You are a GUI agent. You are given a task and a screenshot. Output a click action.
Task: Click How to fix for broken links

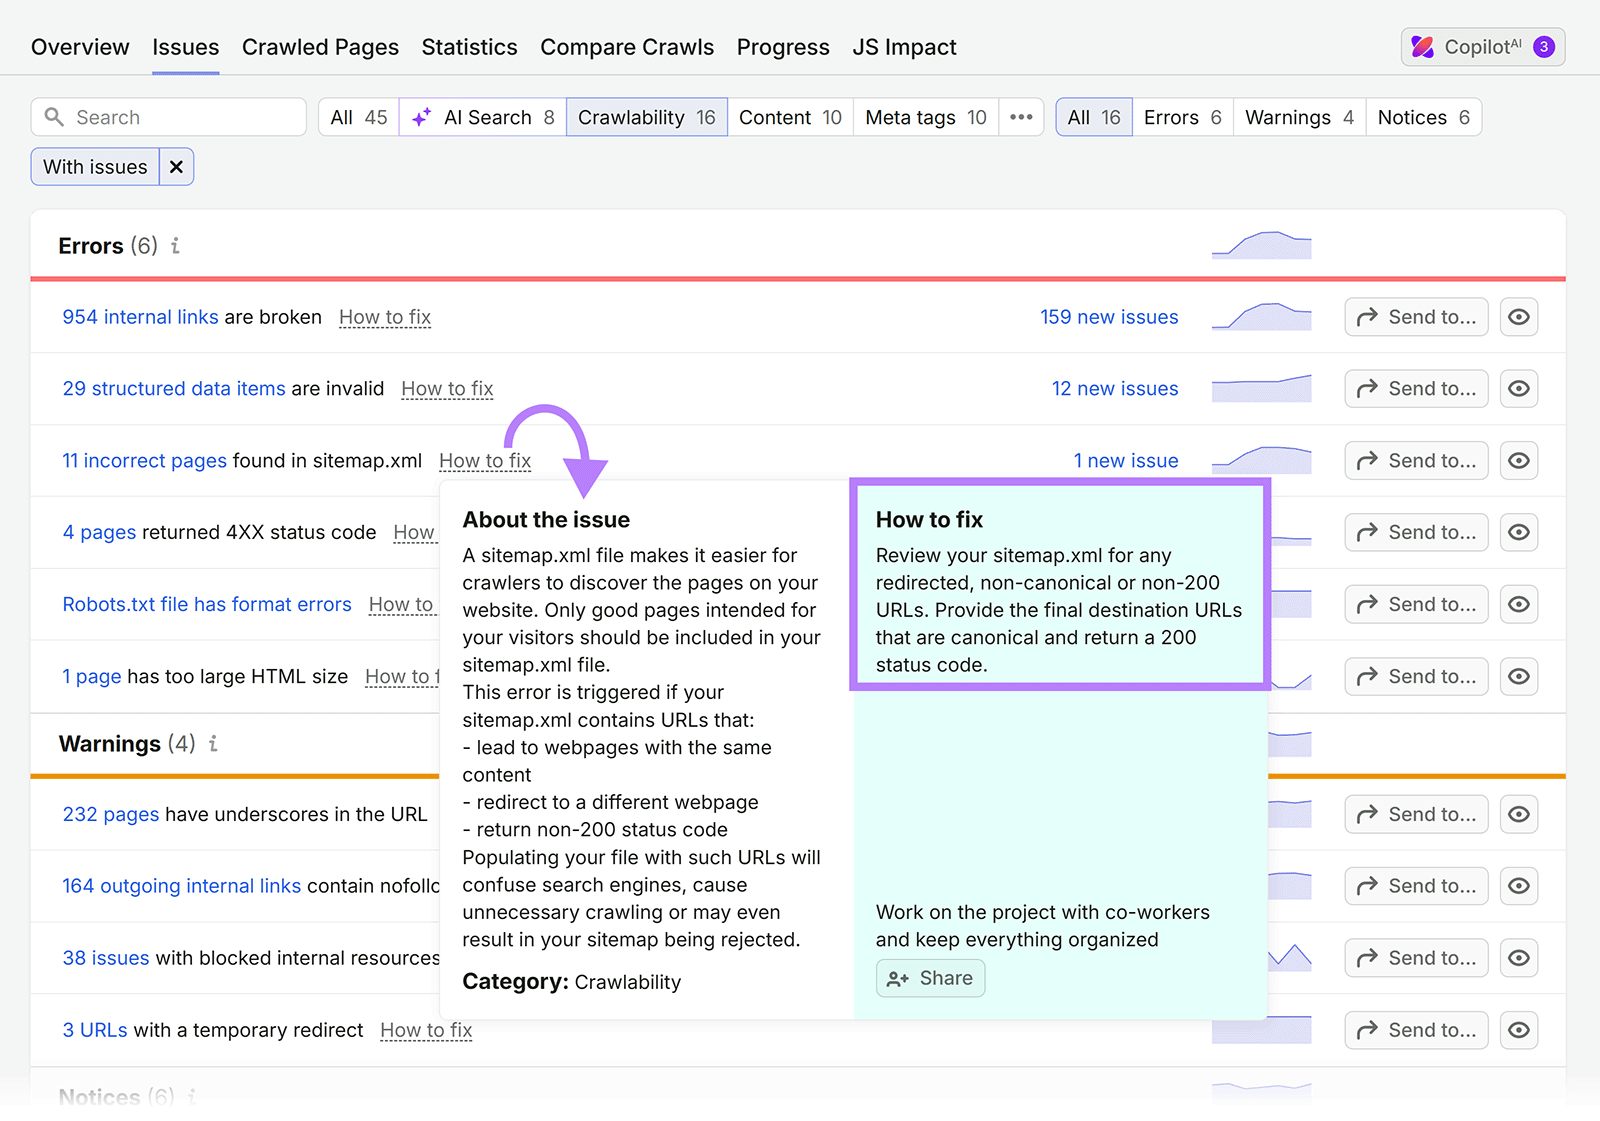[385, 317]
